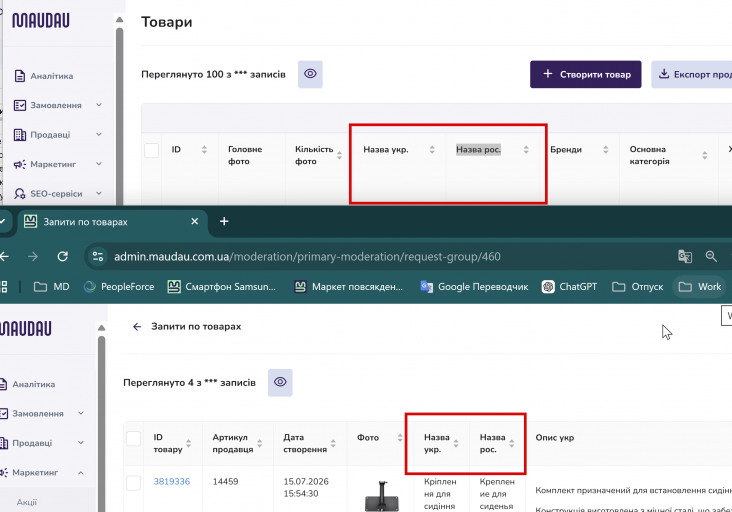
Task: Reload the current page
Action: (x=63, y=256)
